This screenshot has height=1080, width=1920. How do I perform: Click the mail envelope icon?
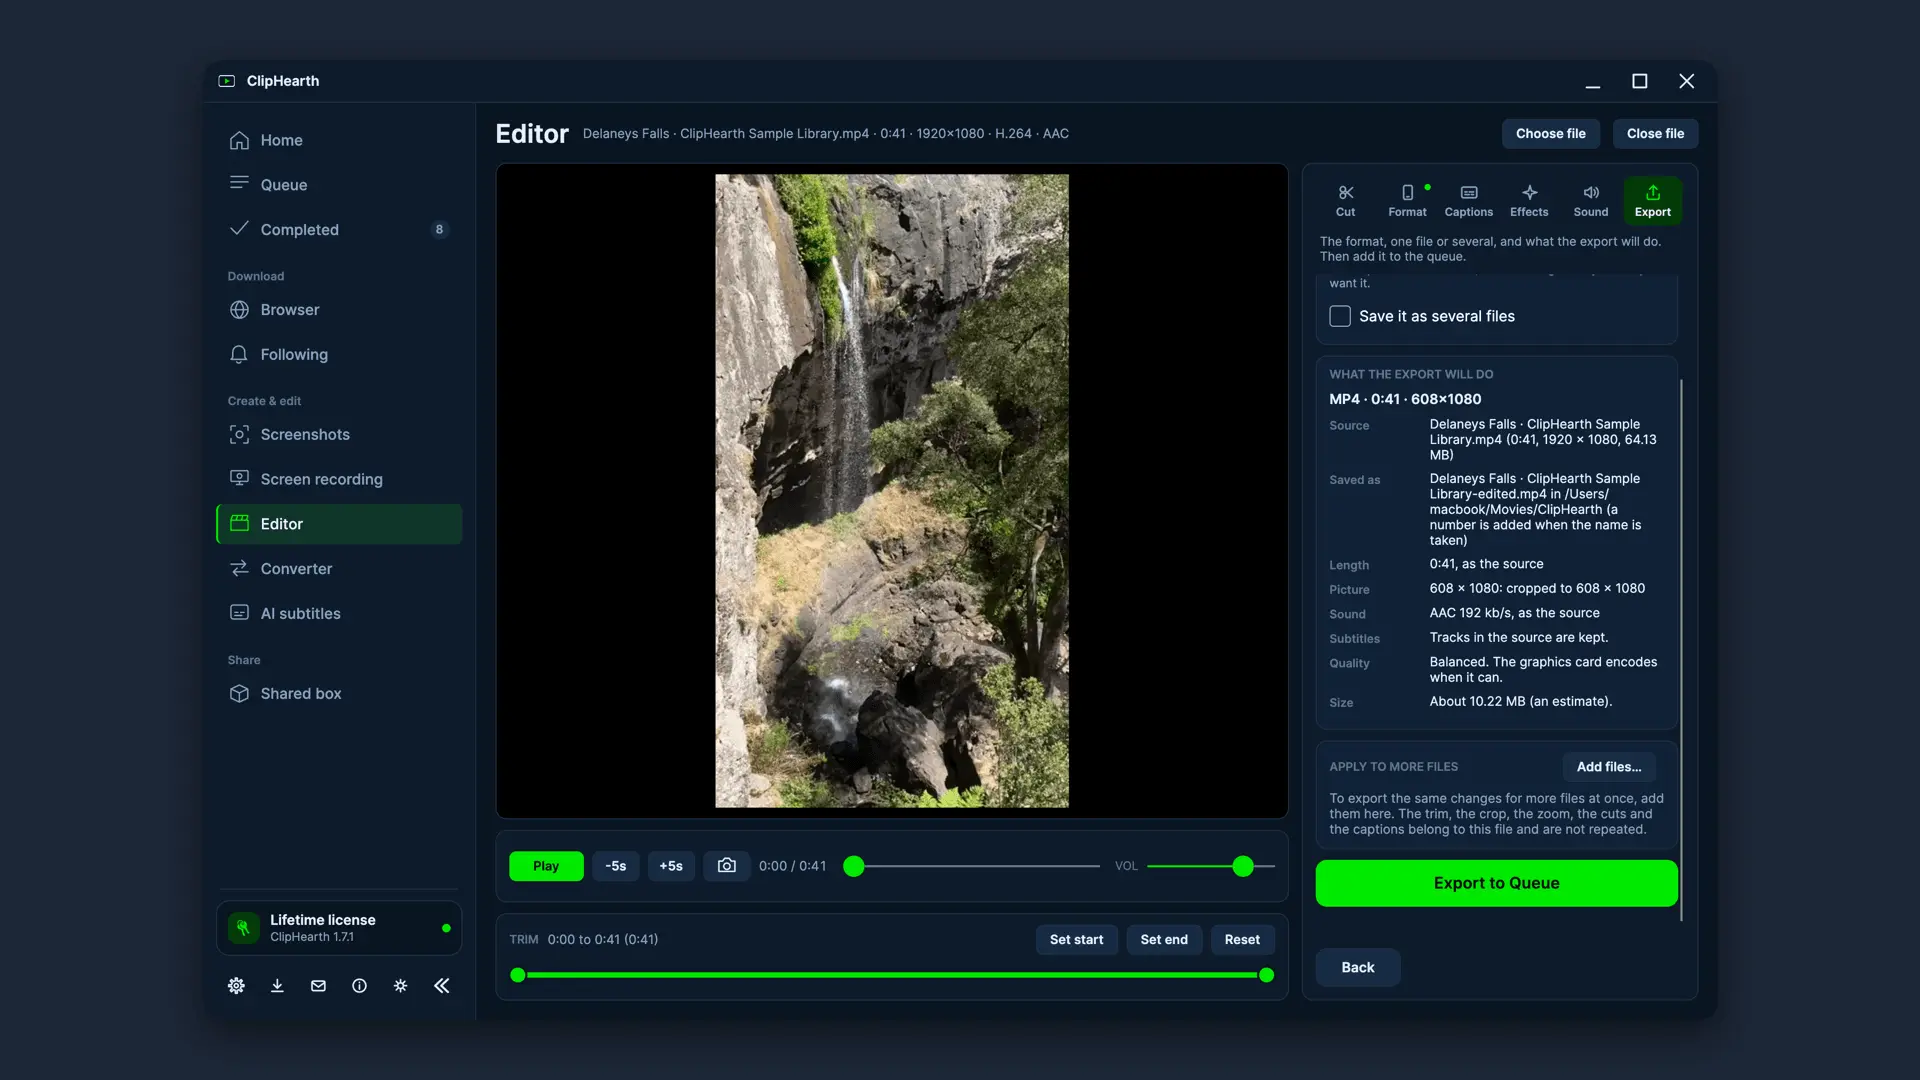tap(318, 986)
